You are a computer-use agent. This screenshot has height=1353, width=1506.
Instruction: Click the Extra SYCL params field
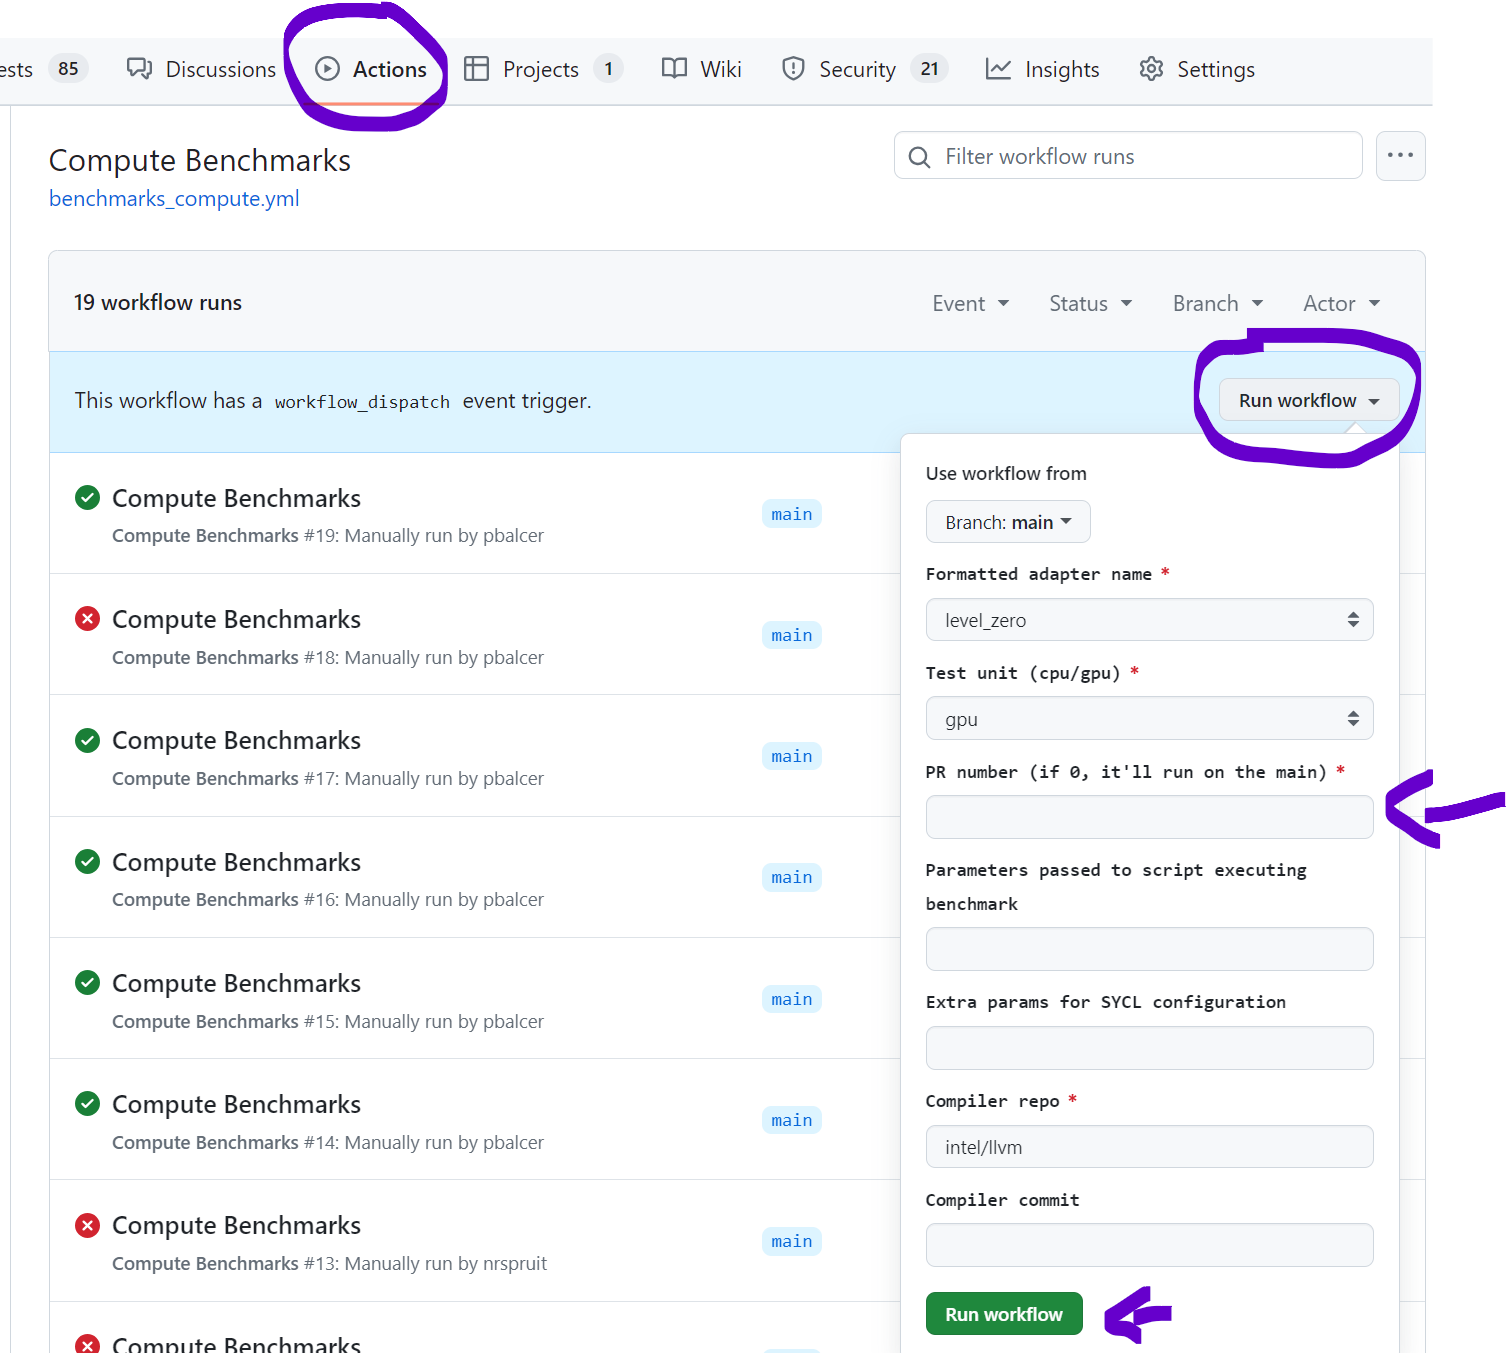tap(1149, 1048)
